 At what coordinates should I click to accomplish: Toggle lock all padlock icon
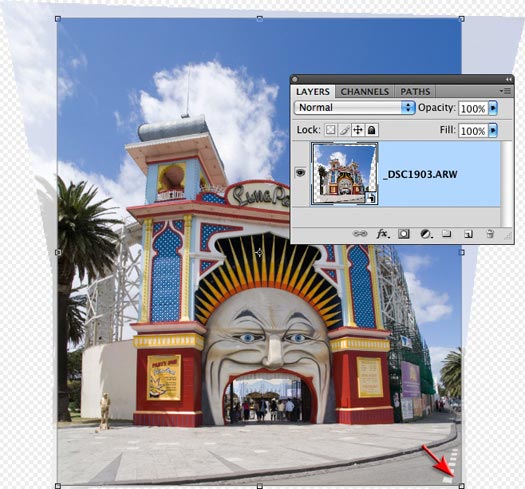(x=372, y=130)
